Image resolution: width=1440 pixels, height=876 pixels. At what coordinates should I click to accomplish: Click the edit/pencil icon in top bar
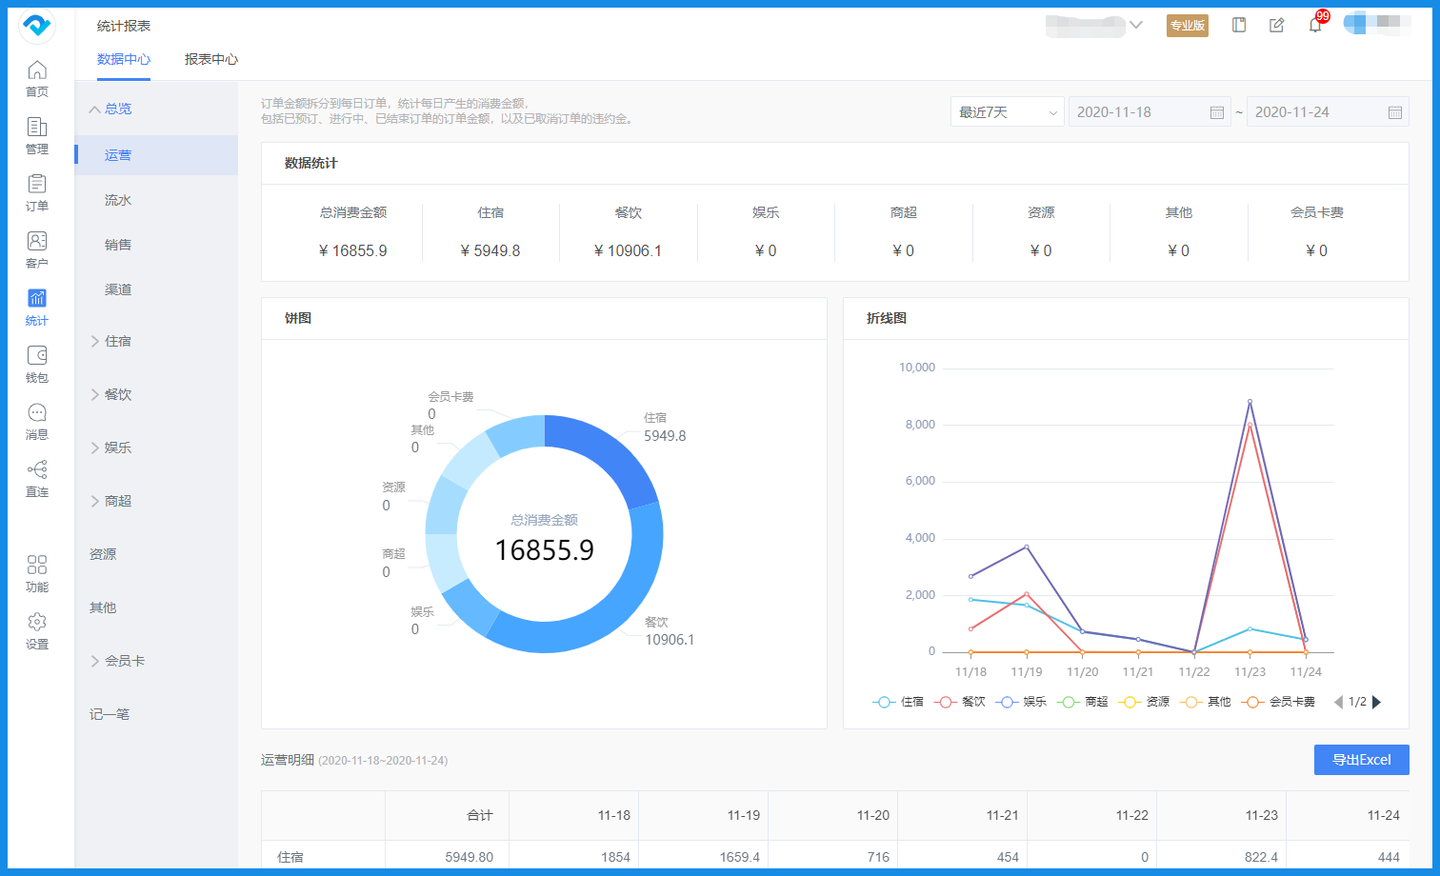click(1276, 24)
